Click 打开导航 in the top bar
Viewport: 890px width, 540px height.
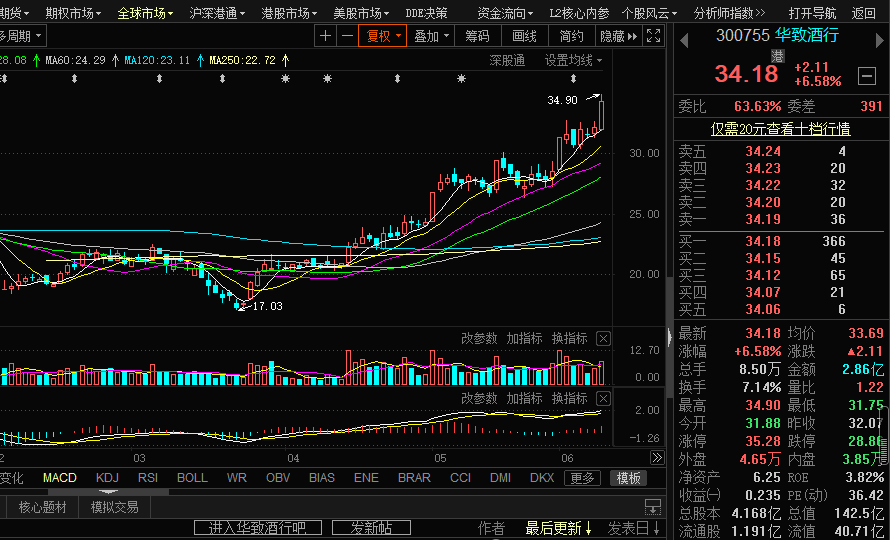(x=812, y=12)
